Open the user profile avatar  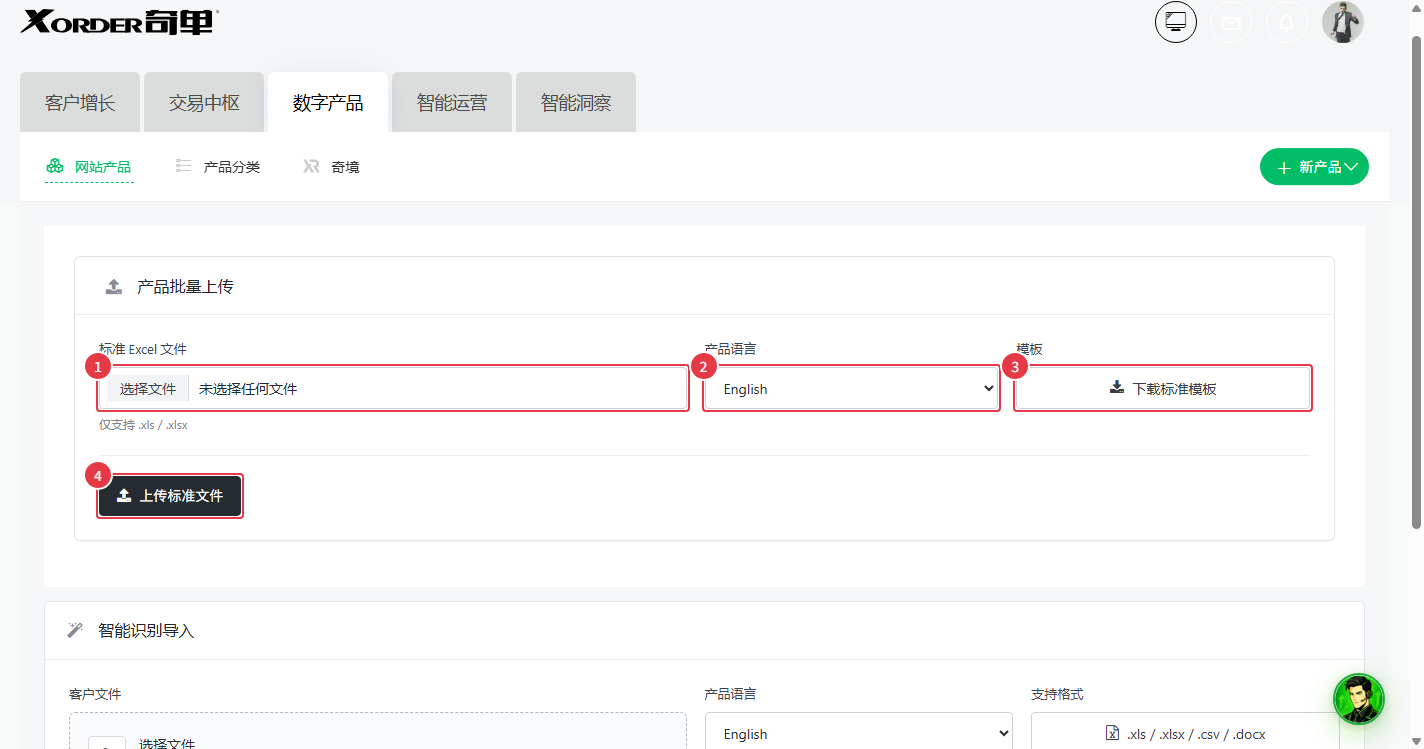1343,22
